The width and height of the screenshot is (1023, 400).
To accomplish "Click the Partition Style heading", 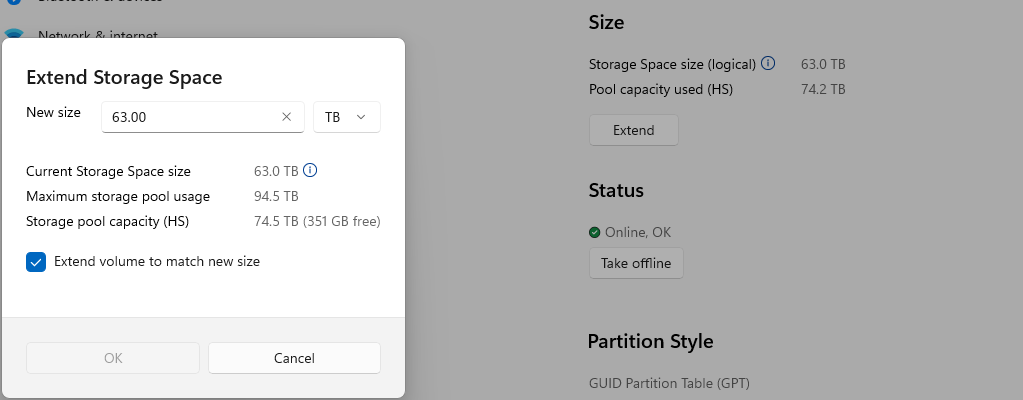I will tap(650, 341).
